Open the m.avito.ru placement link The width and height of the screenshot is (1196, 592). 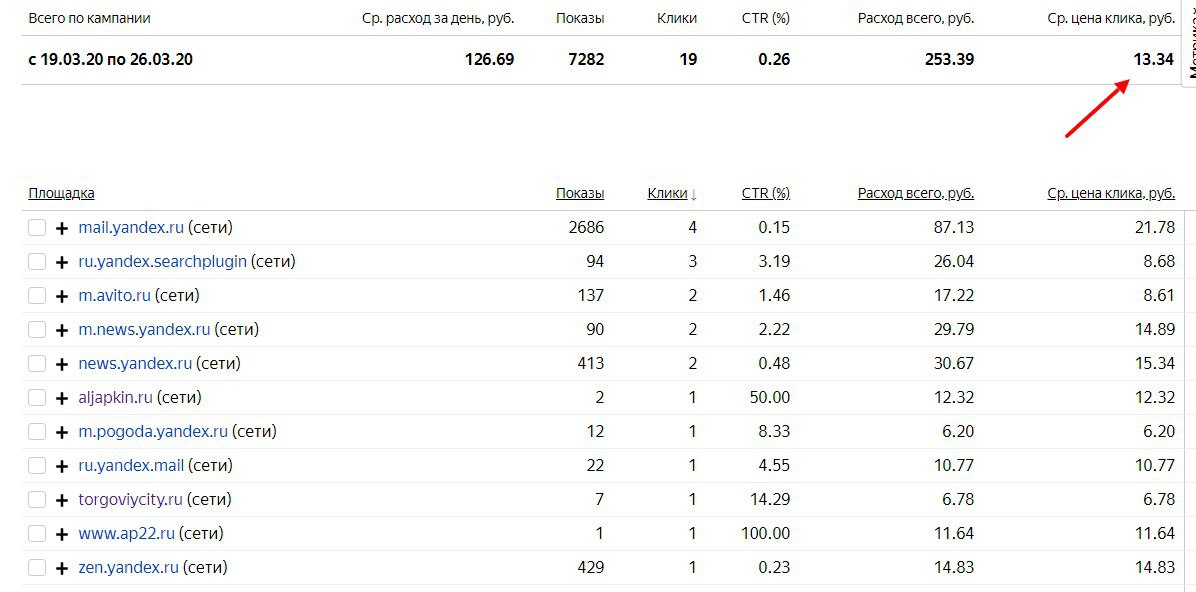pyautogui.click(x=114, y=295)
